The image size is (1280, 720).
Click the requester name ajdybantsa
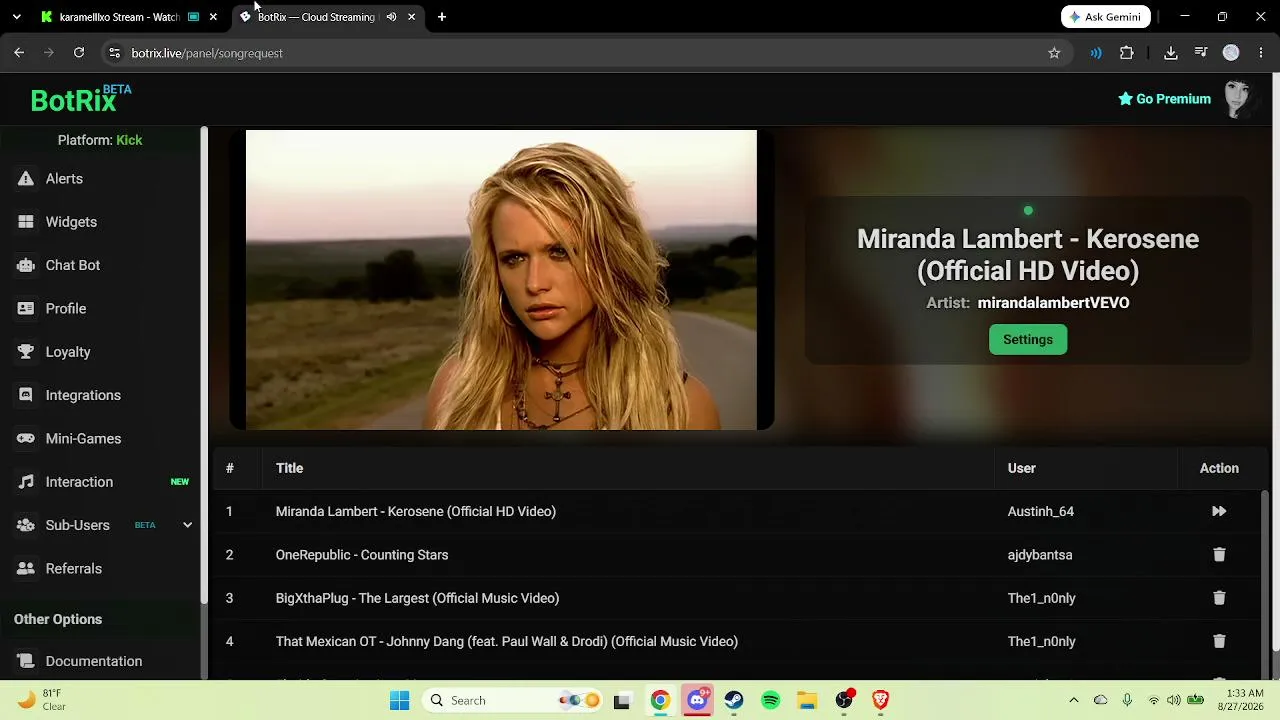pos(1040,555)
